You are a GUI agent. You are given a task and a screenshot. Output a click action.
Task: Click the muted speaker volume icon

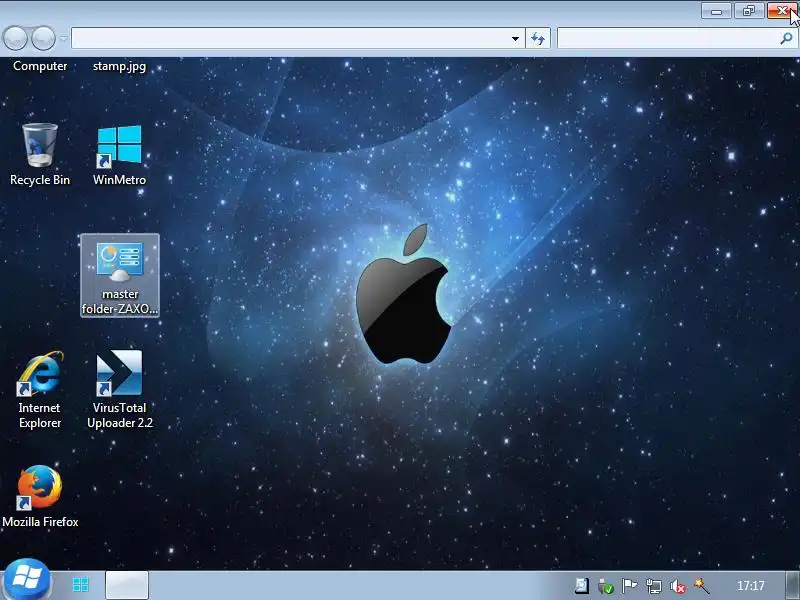click(678, 586)
